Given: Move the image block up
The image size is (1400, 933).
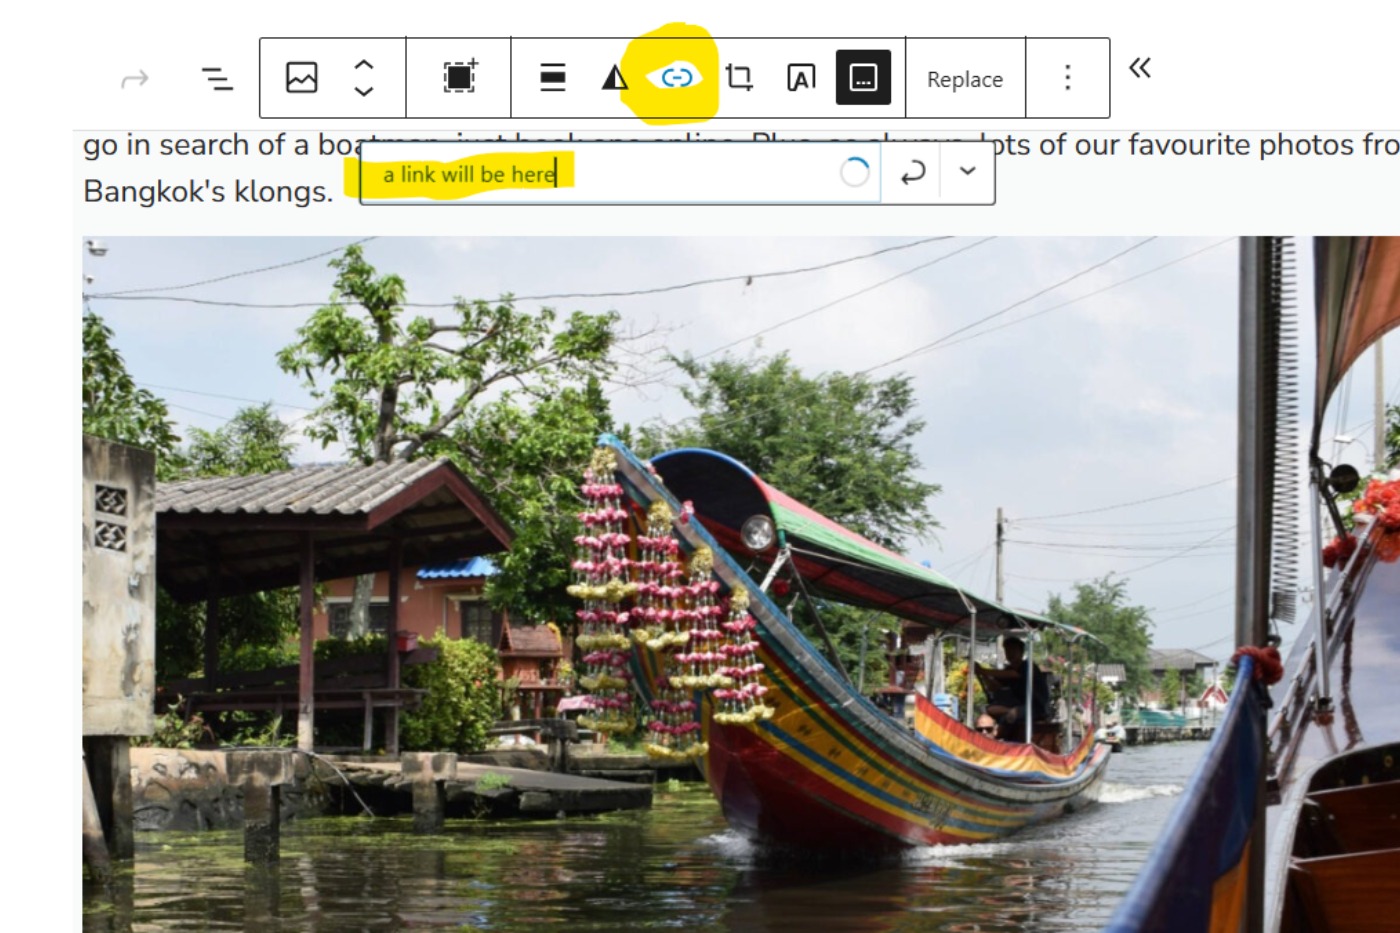Looking at the screenshot, I should tap(364, 65).
